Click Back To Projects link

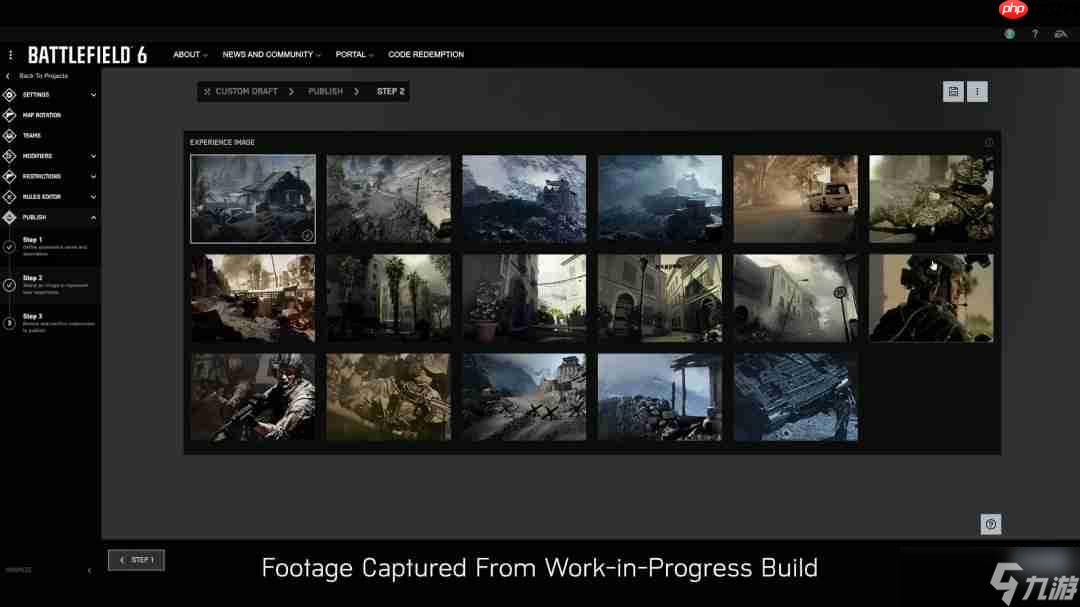coord(43,76)
